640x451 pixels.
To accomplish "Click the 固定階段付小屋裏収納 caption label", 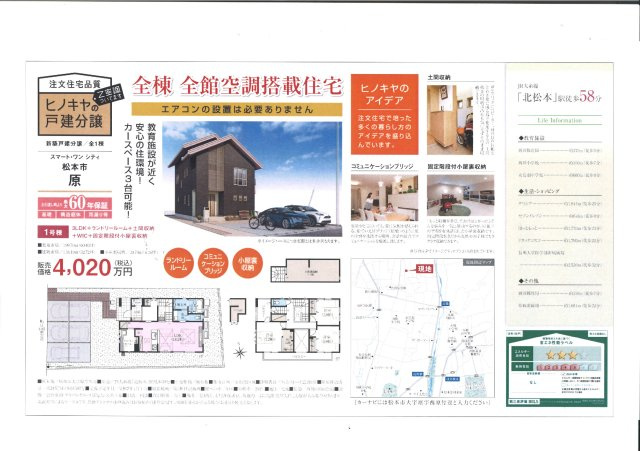I will click(457, 167).
